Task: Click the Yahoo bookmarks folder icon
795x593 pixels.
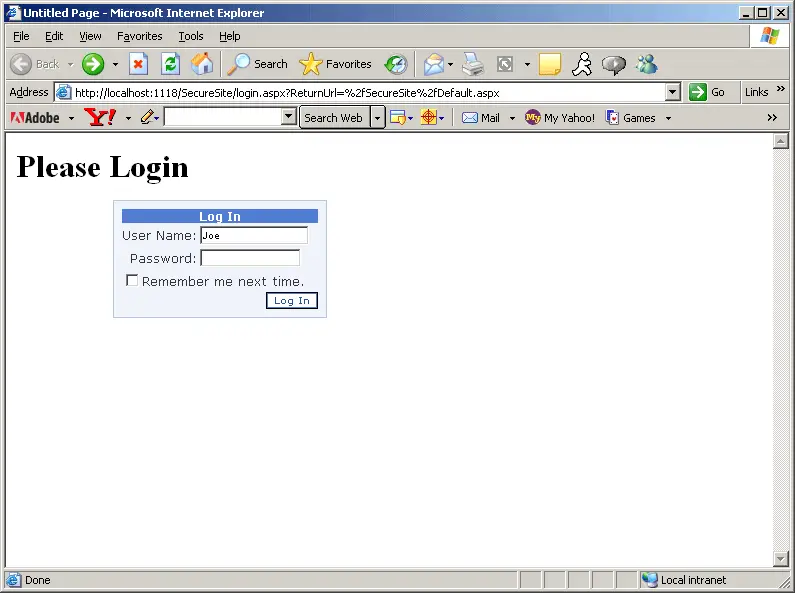Action: tap(398, 118)
